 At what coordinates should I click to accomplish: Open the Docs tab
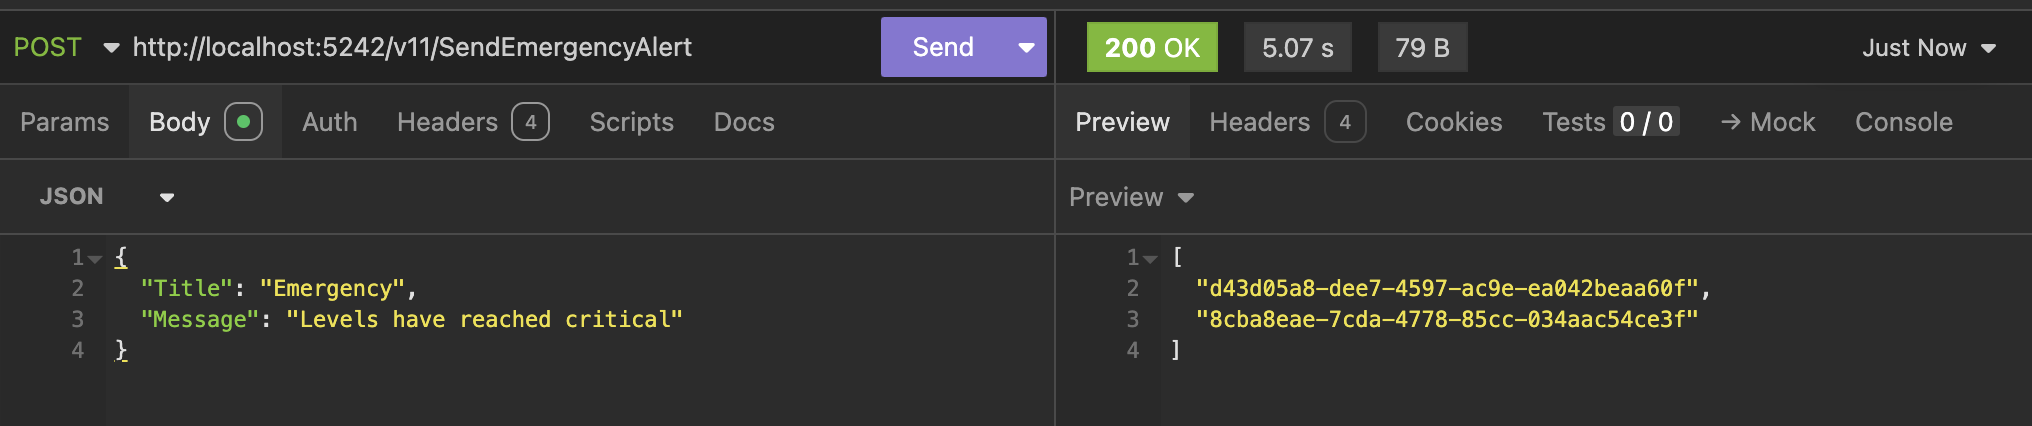(744, 122)
